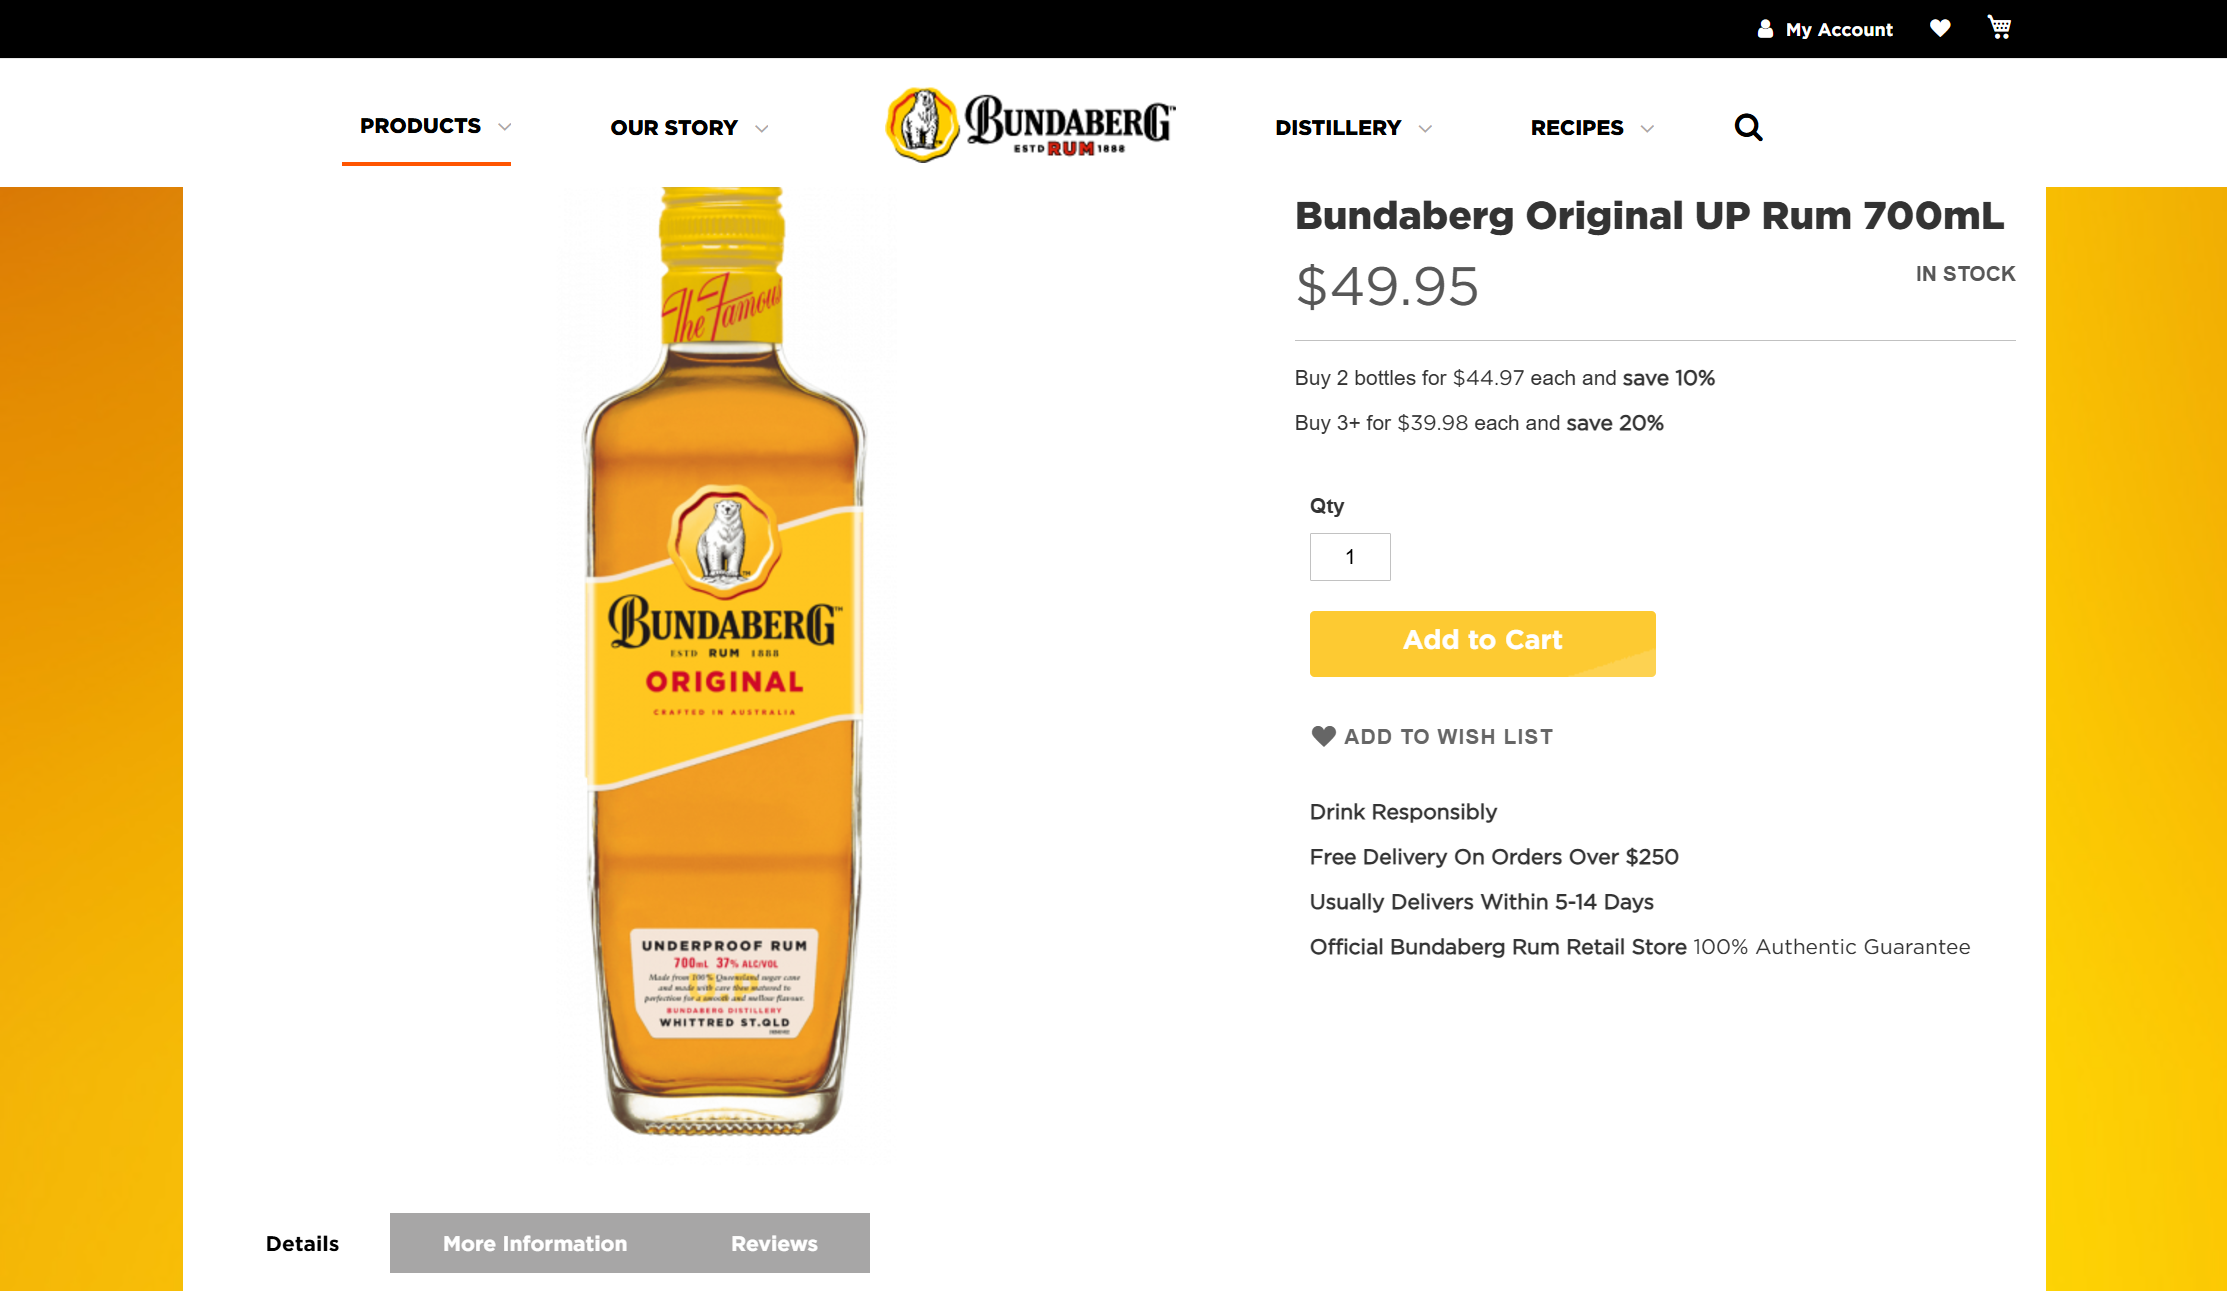Screen dimensions: 2227x1291
Task: Click the My Account link
Action: coord(1838,29)
